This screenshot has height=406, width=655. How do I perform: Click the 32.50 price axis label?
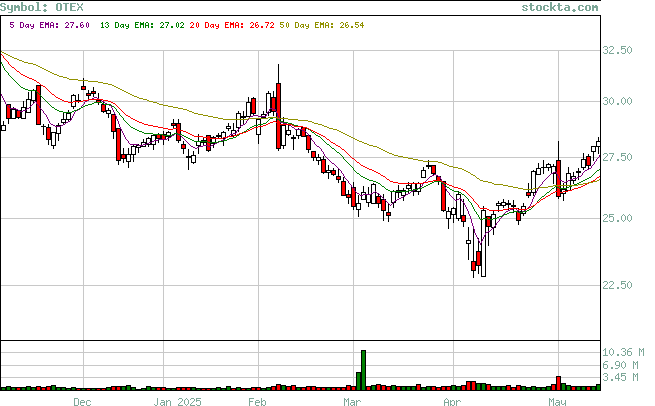click(x=617, y=50)
